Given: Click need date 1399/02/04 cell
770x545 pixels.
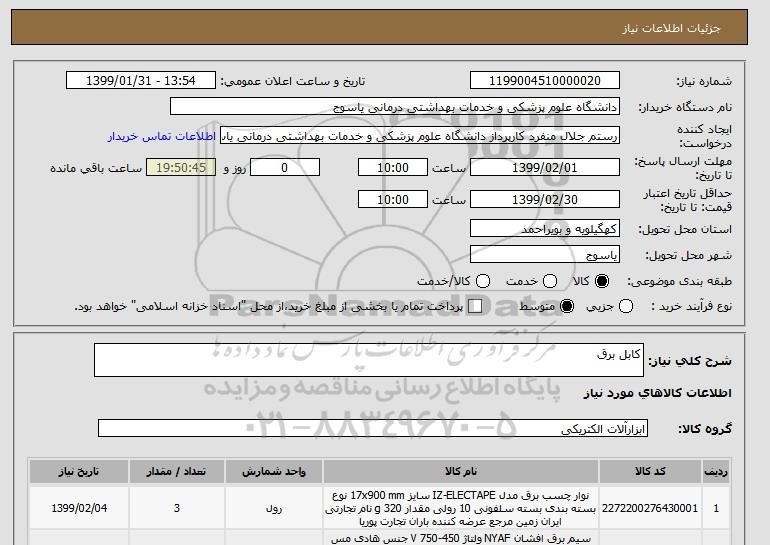Looking at the screenshot, I should click(x=79, y=508).
